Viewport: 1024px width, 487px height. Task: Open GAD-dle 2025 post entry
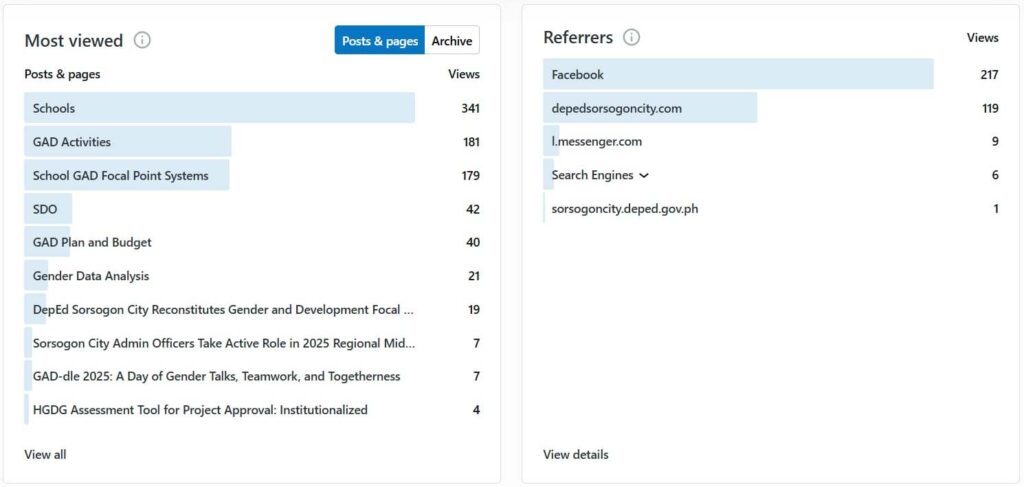click(216, 377)
